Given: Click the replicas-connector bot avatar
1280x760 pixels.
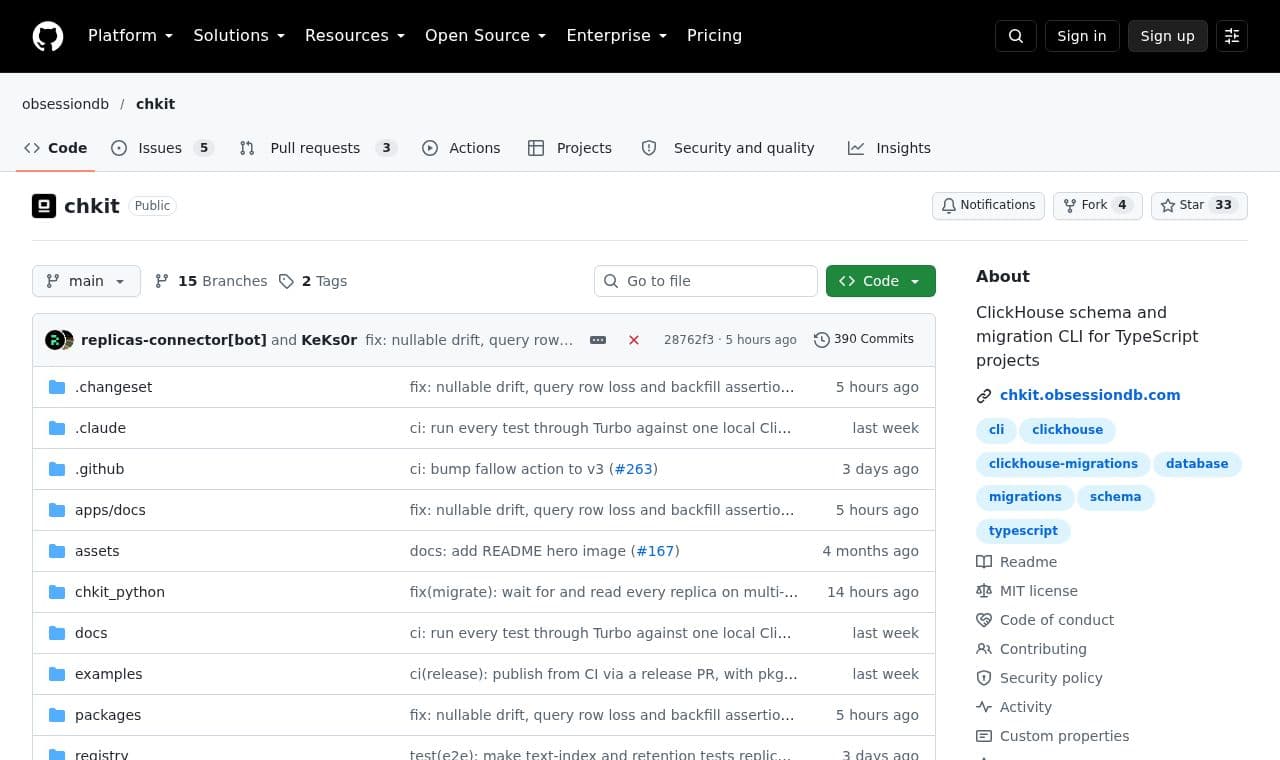Looking at the screenshot, I should (x=54, y=340).
